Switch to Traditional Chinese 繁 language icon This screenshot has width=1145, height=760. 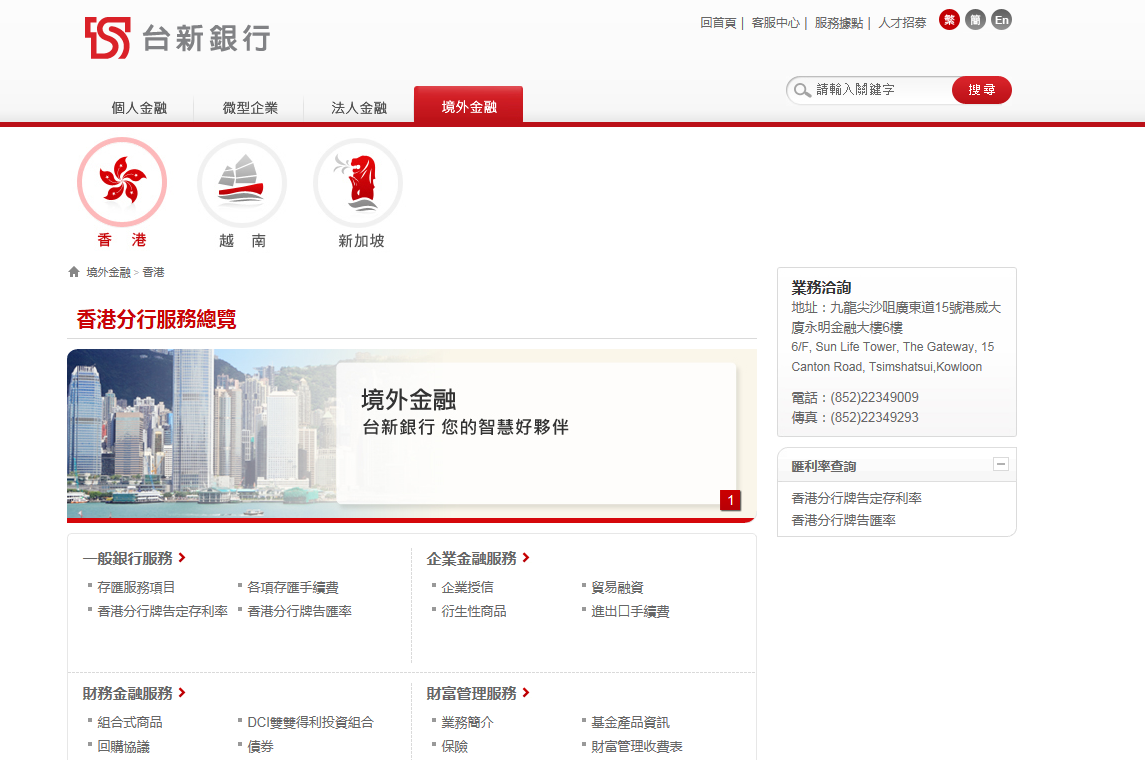pyautogui.click(x=949, y=20)
